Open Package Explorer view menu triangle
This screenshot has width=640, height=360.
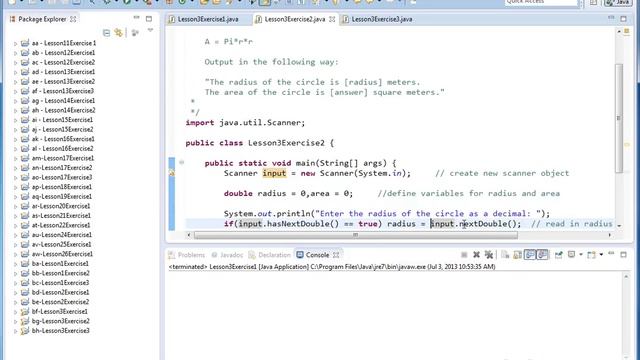coord(150,30)
